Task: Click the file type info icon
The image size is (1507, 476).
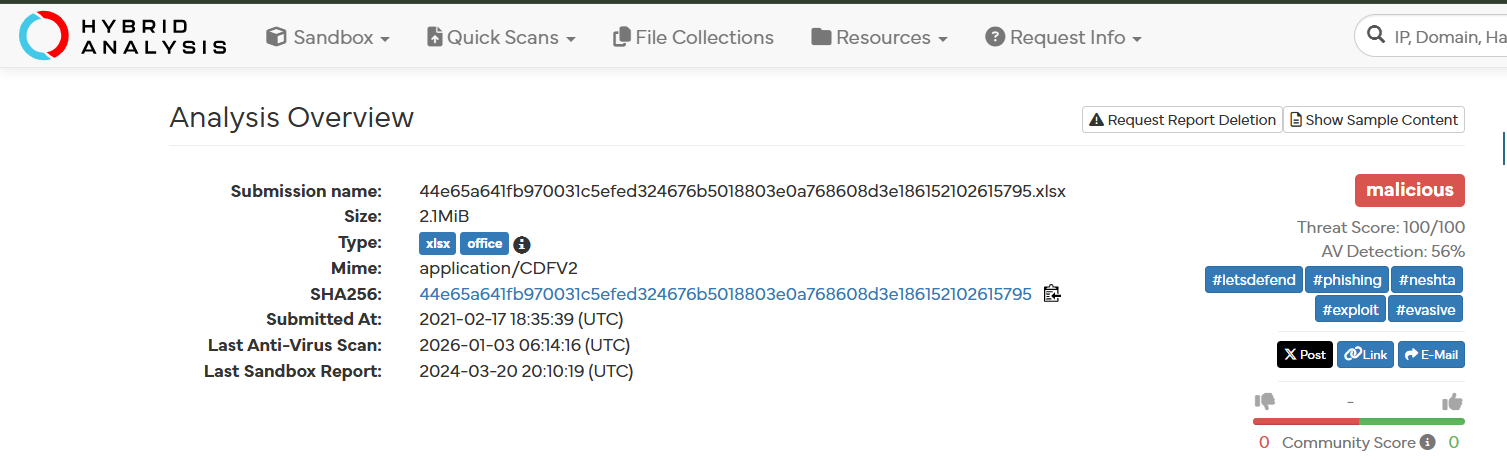Action: (x=522, y=244)
